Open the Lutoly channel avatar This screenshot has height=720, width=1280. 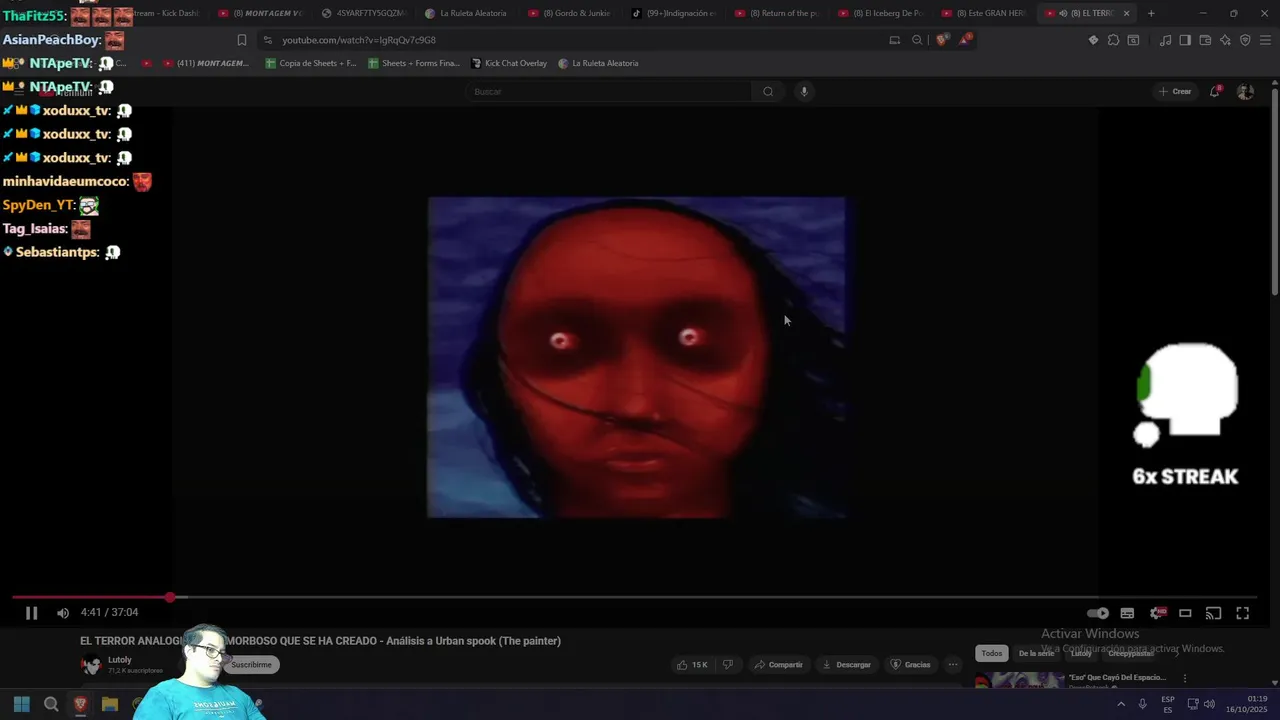click(91, 665)
